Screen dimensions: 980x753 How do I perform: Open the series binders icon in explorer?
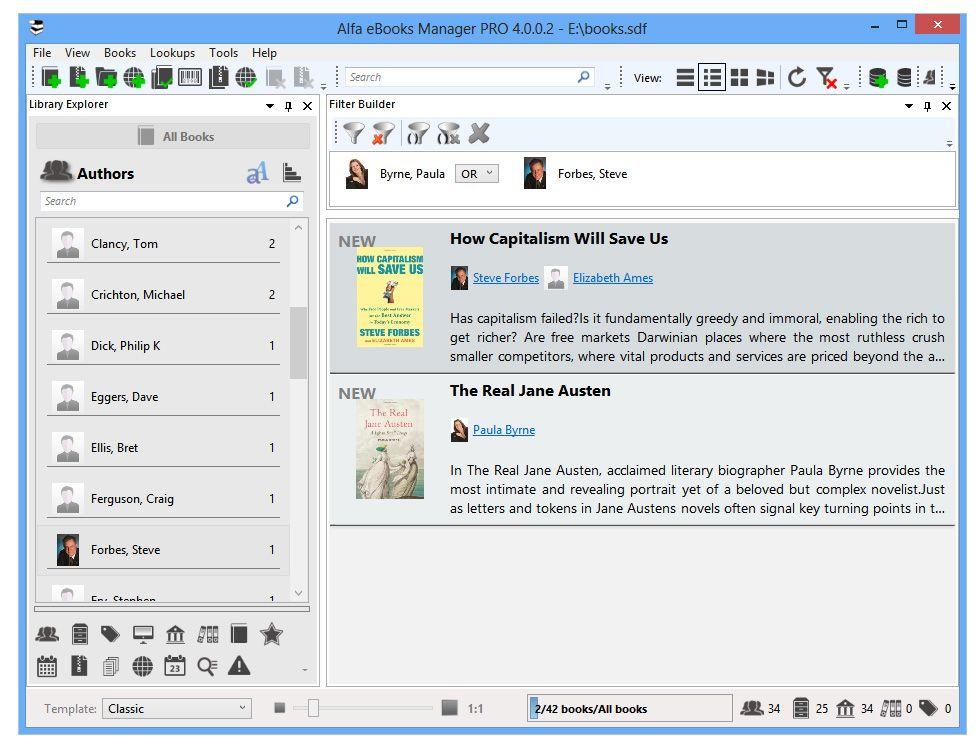pyautogui.click(x=208, y=634)
